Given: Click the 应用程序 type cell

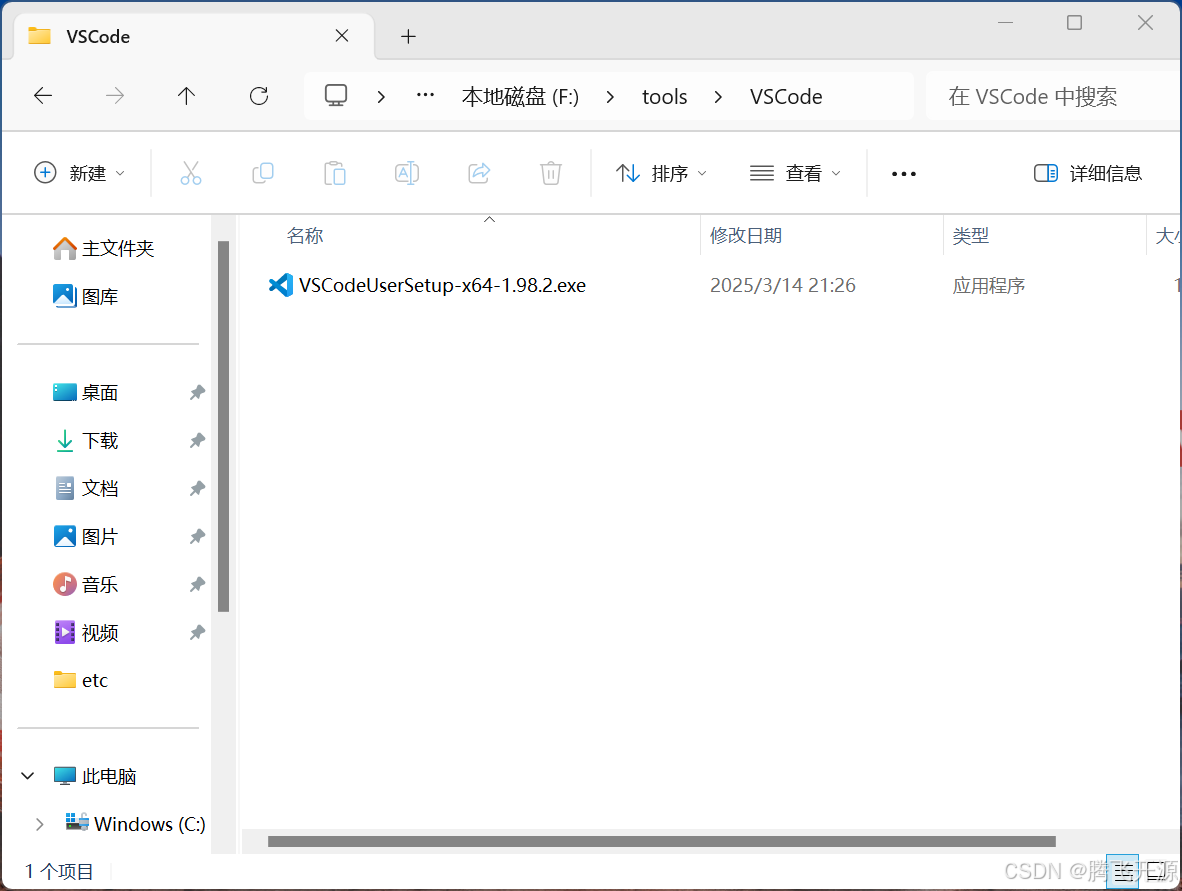Looking at the screenshot, I should click(x=988, y=286).
